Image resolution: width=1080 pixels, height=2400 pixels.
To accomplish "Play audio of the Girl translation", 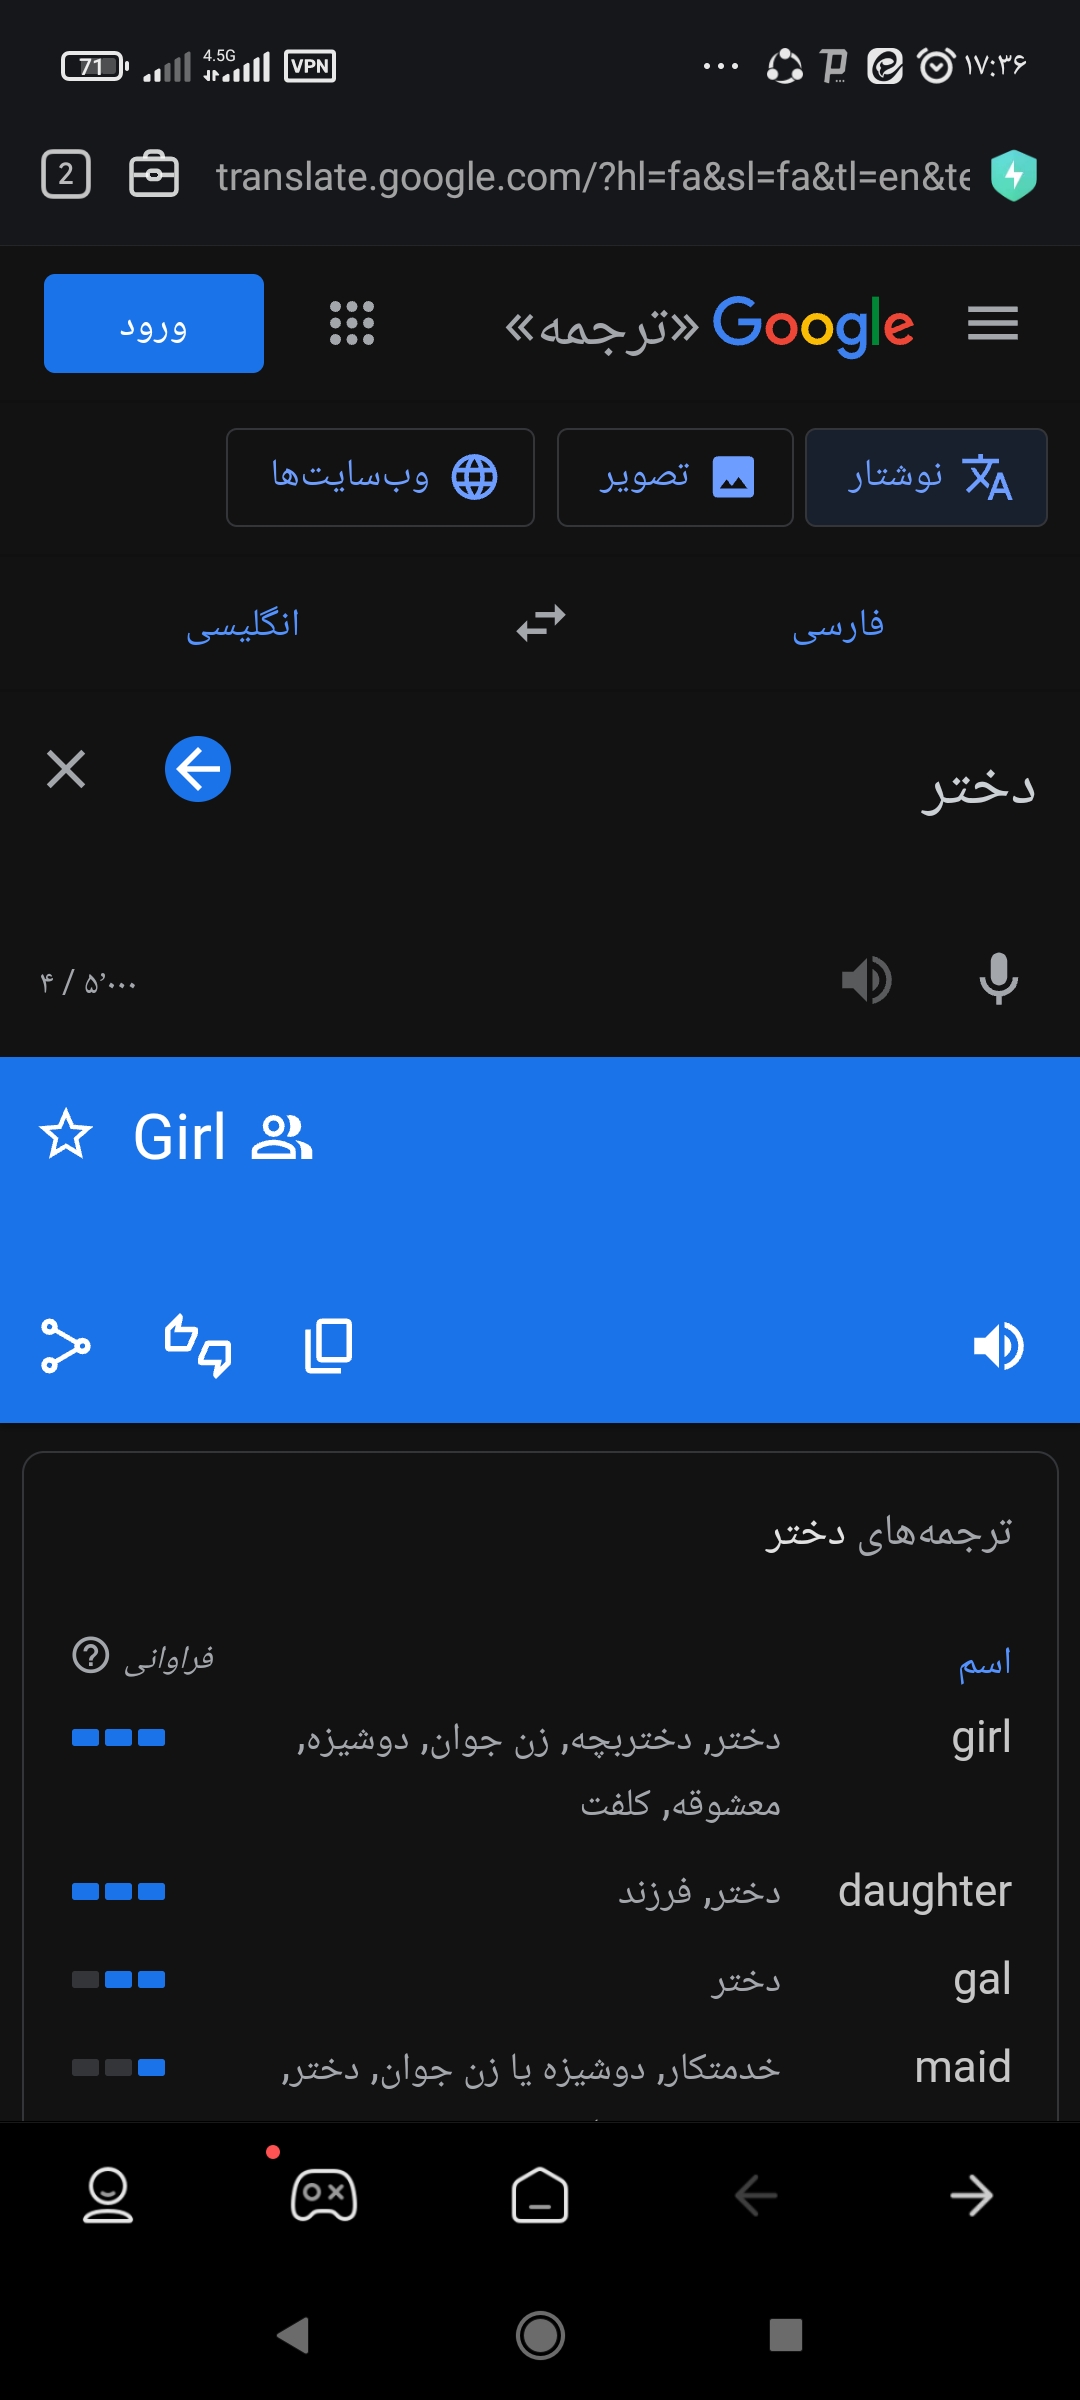I will 998,1345.
